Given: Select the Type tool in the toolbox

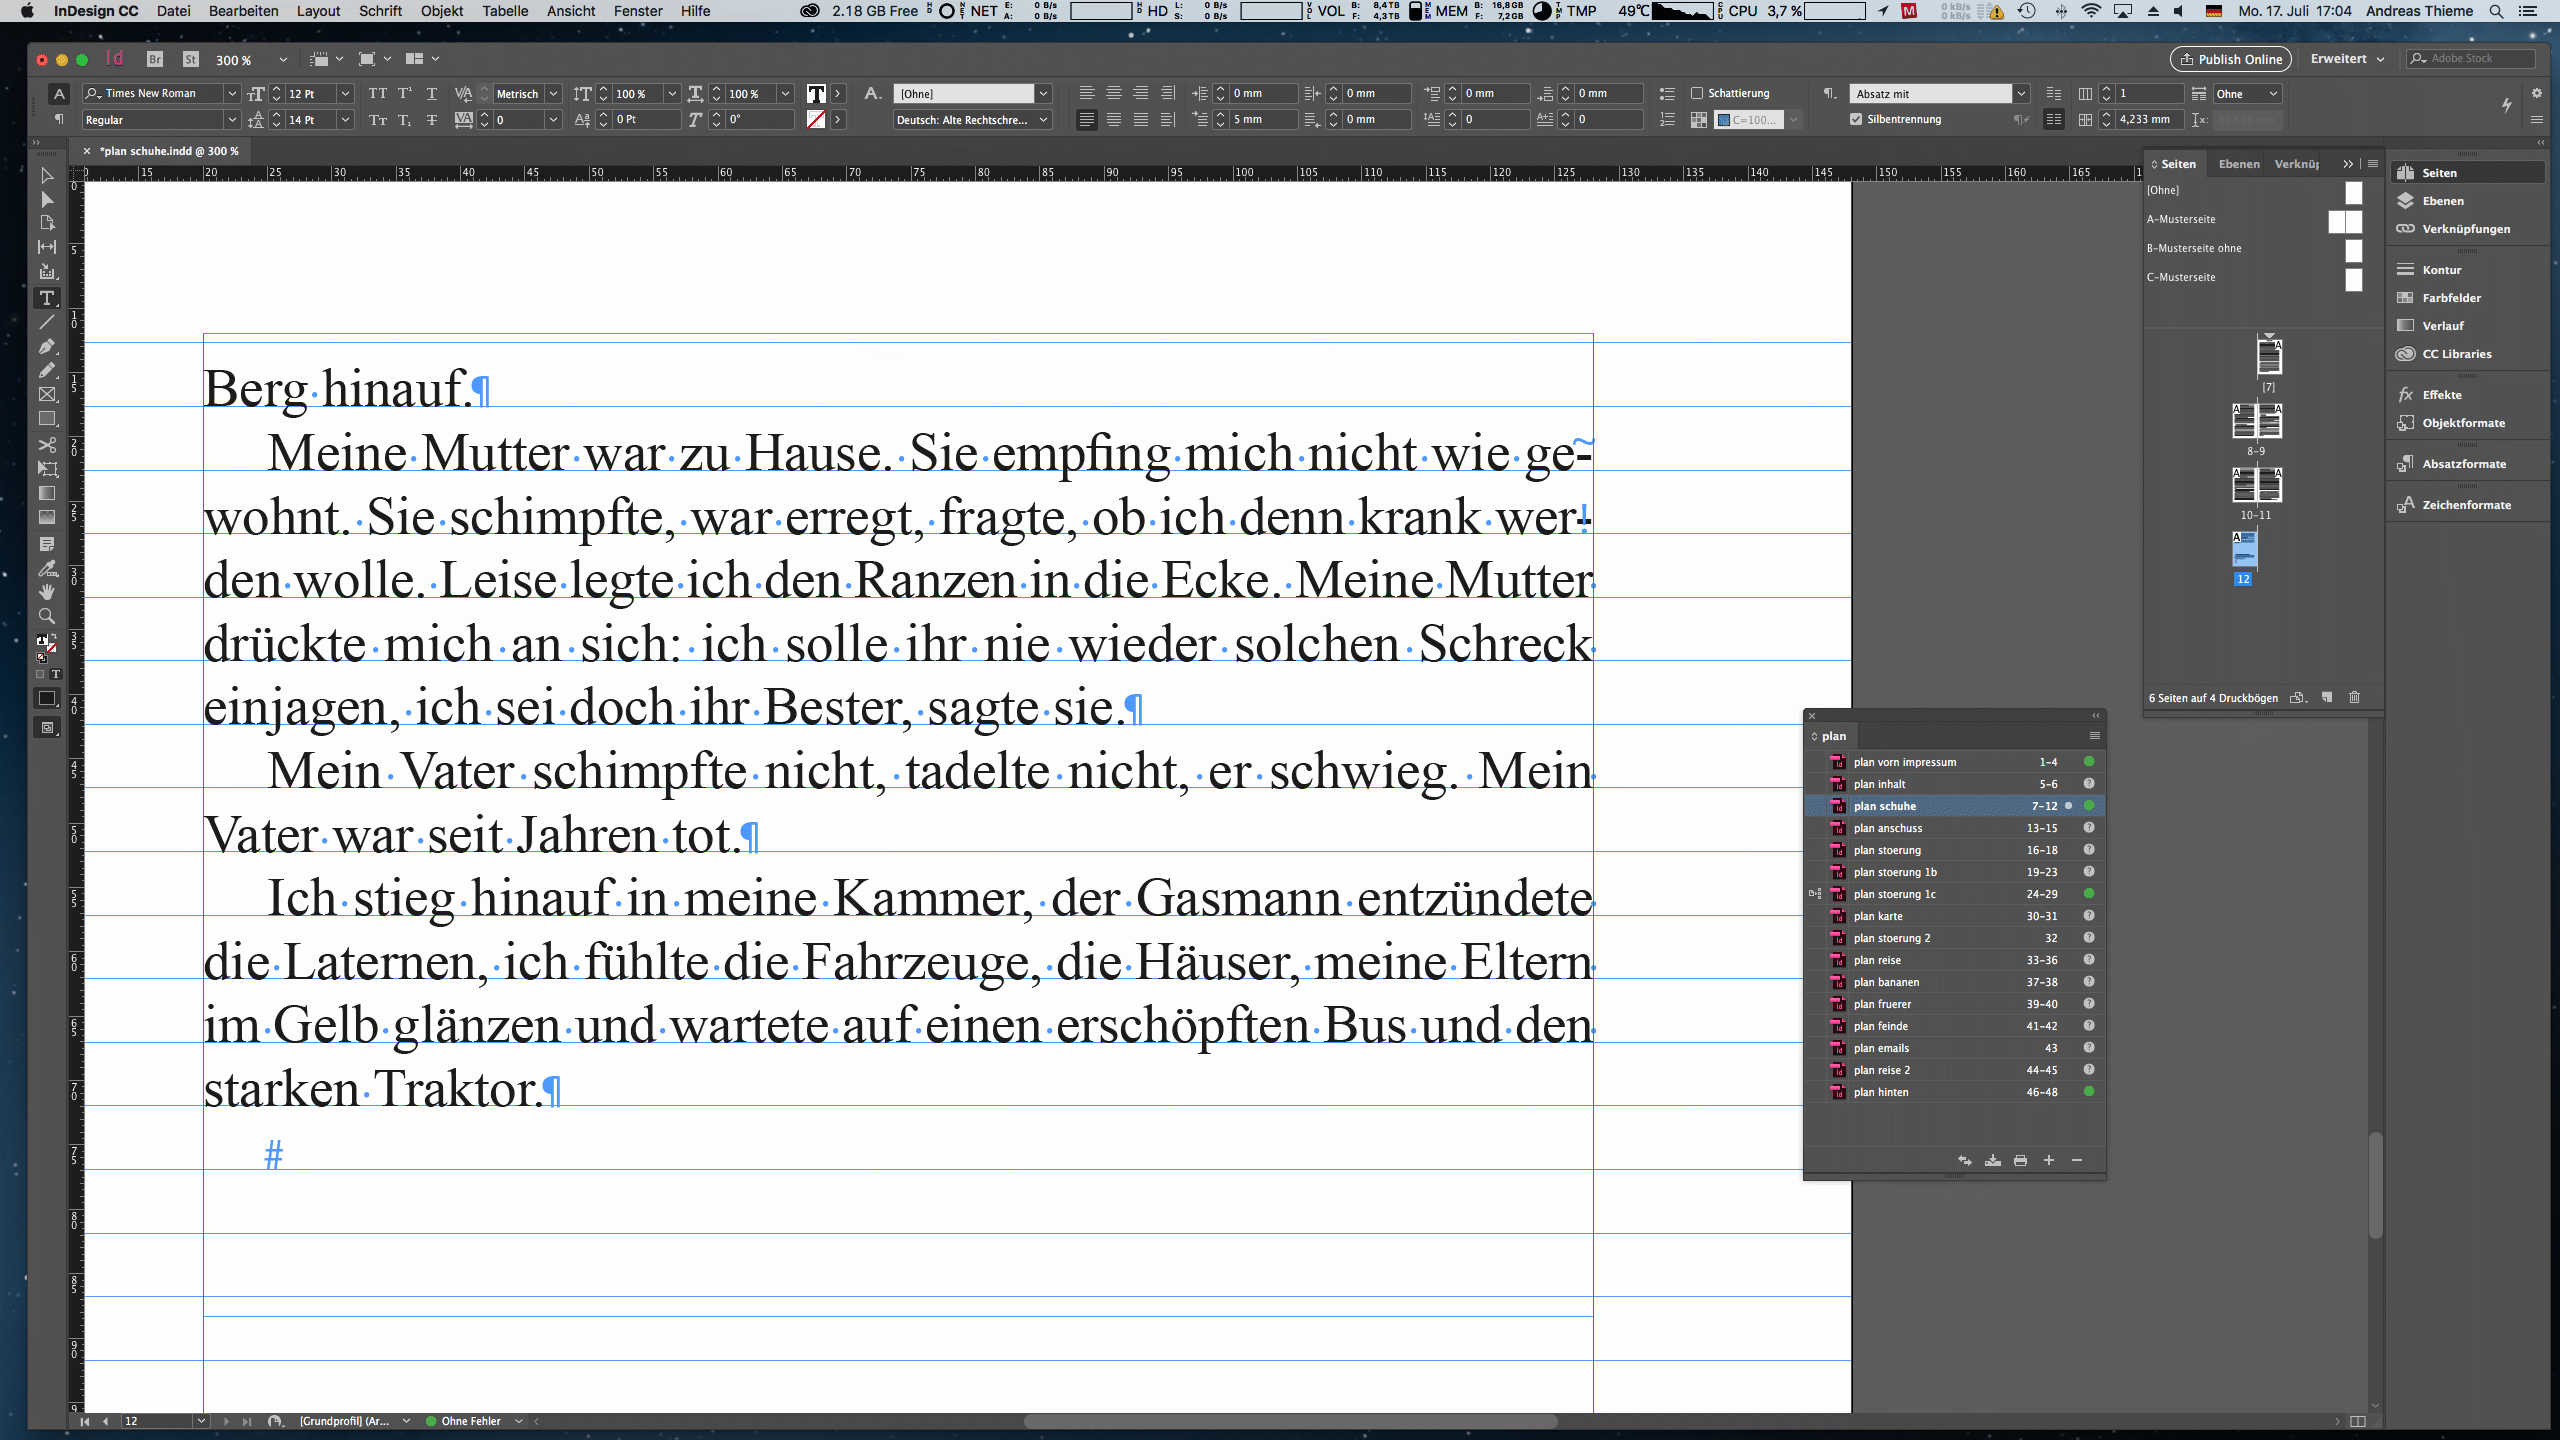Looking at the screenshot, I should (46, 298).
